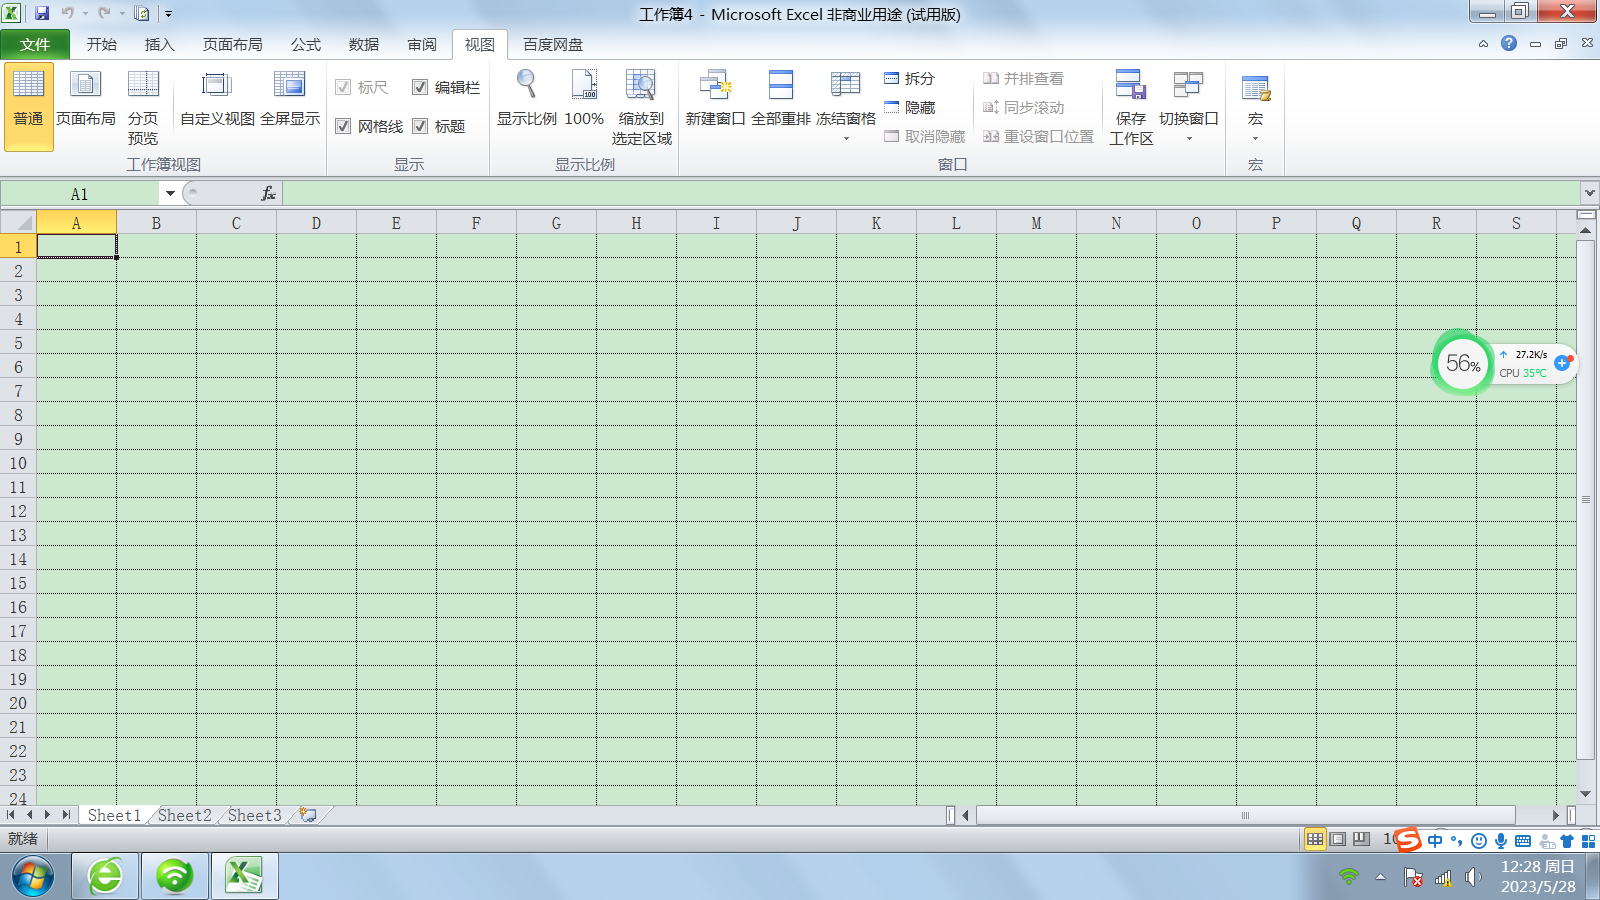Toggle the Gridlines (网格线) checkbox
Image resolution: width=1600 pixels, height=900 pixels.
coord(343,126)
